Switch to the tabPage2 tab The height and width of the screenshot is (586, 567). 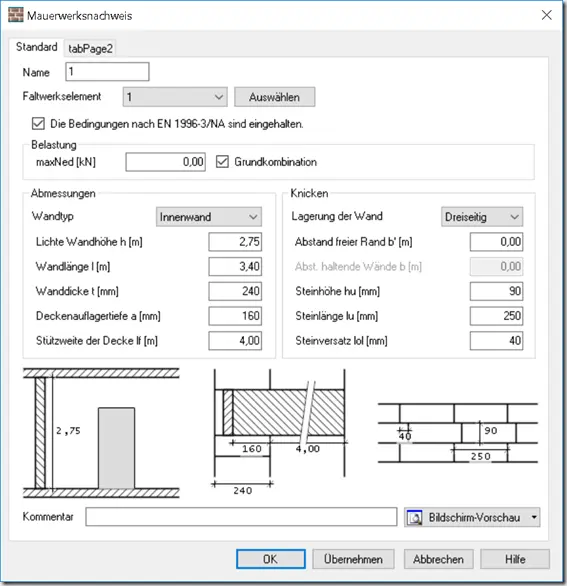[90, 48]
